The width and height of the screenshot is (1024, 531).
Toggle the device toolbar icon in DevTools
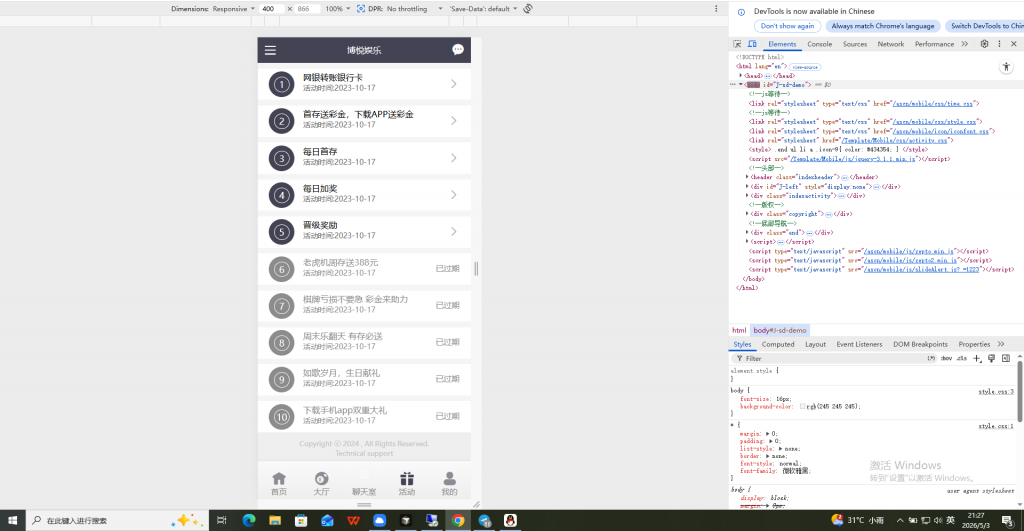coord(752,44)
